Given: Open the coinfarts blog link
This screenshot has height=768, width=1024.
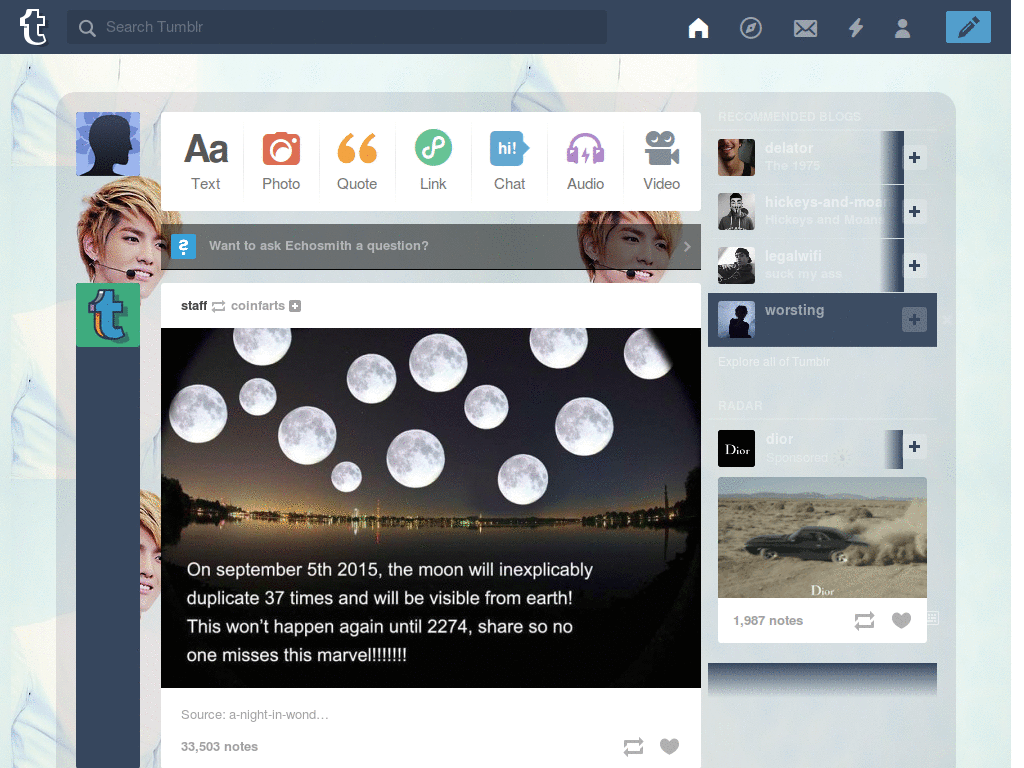Looking at the screenshot, I should click(x=258, y=306).
